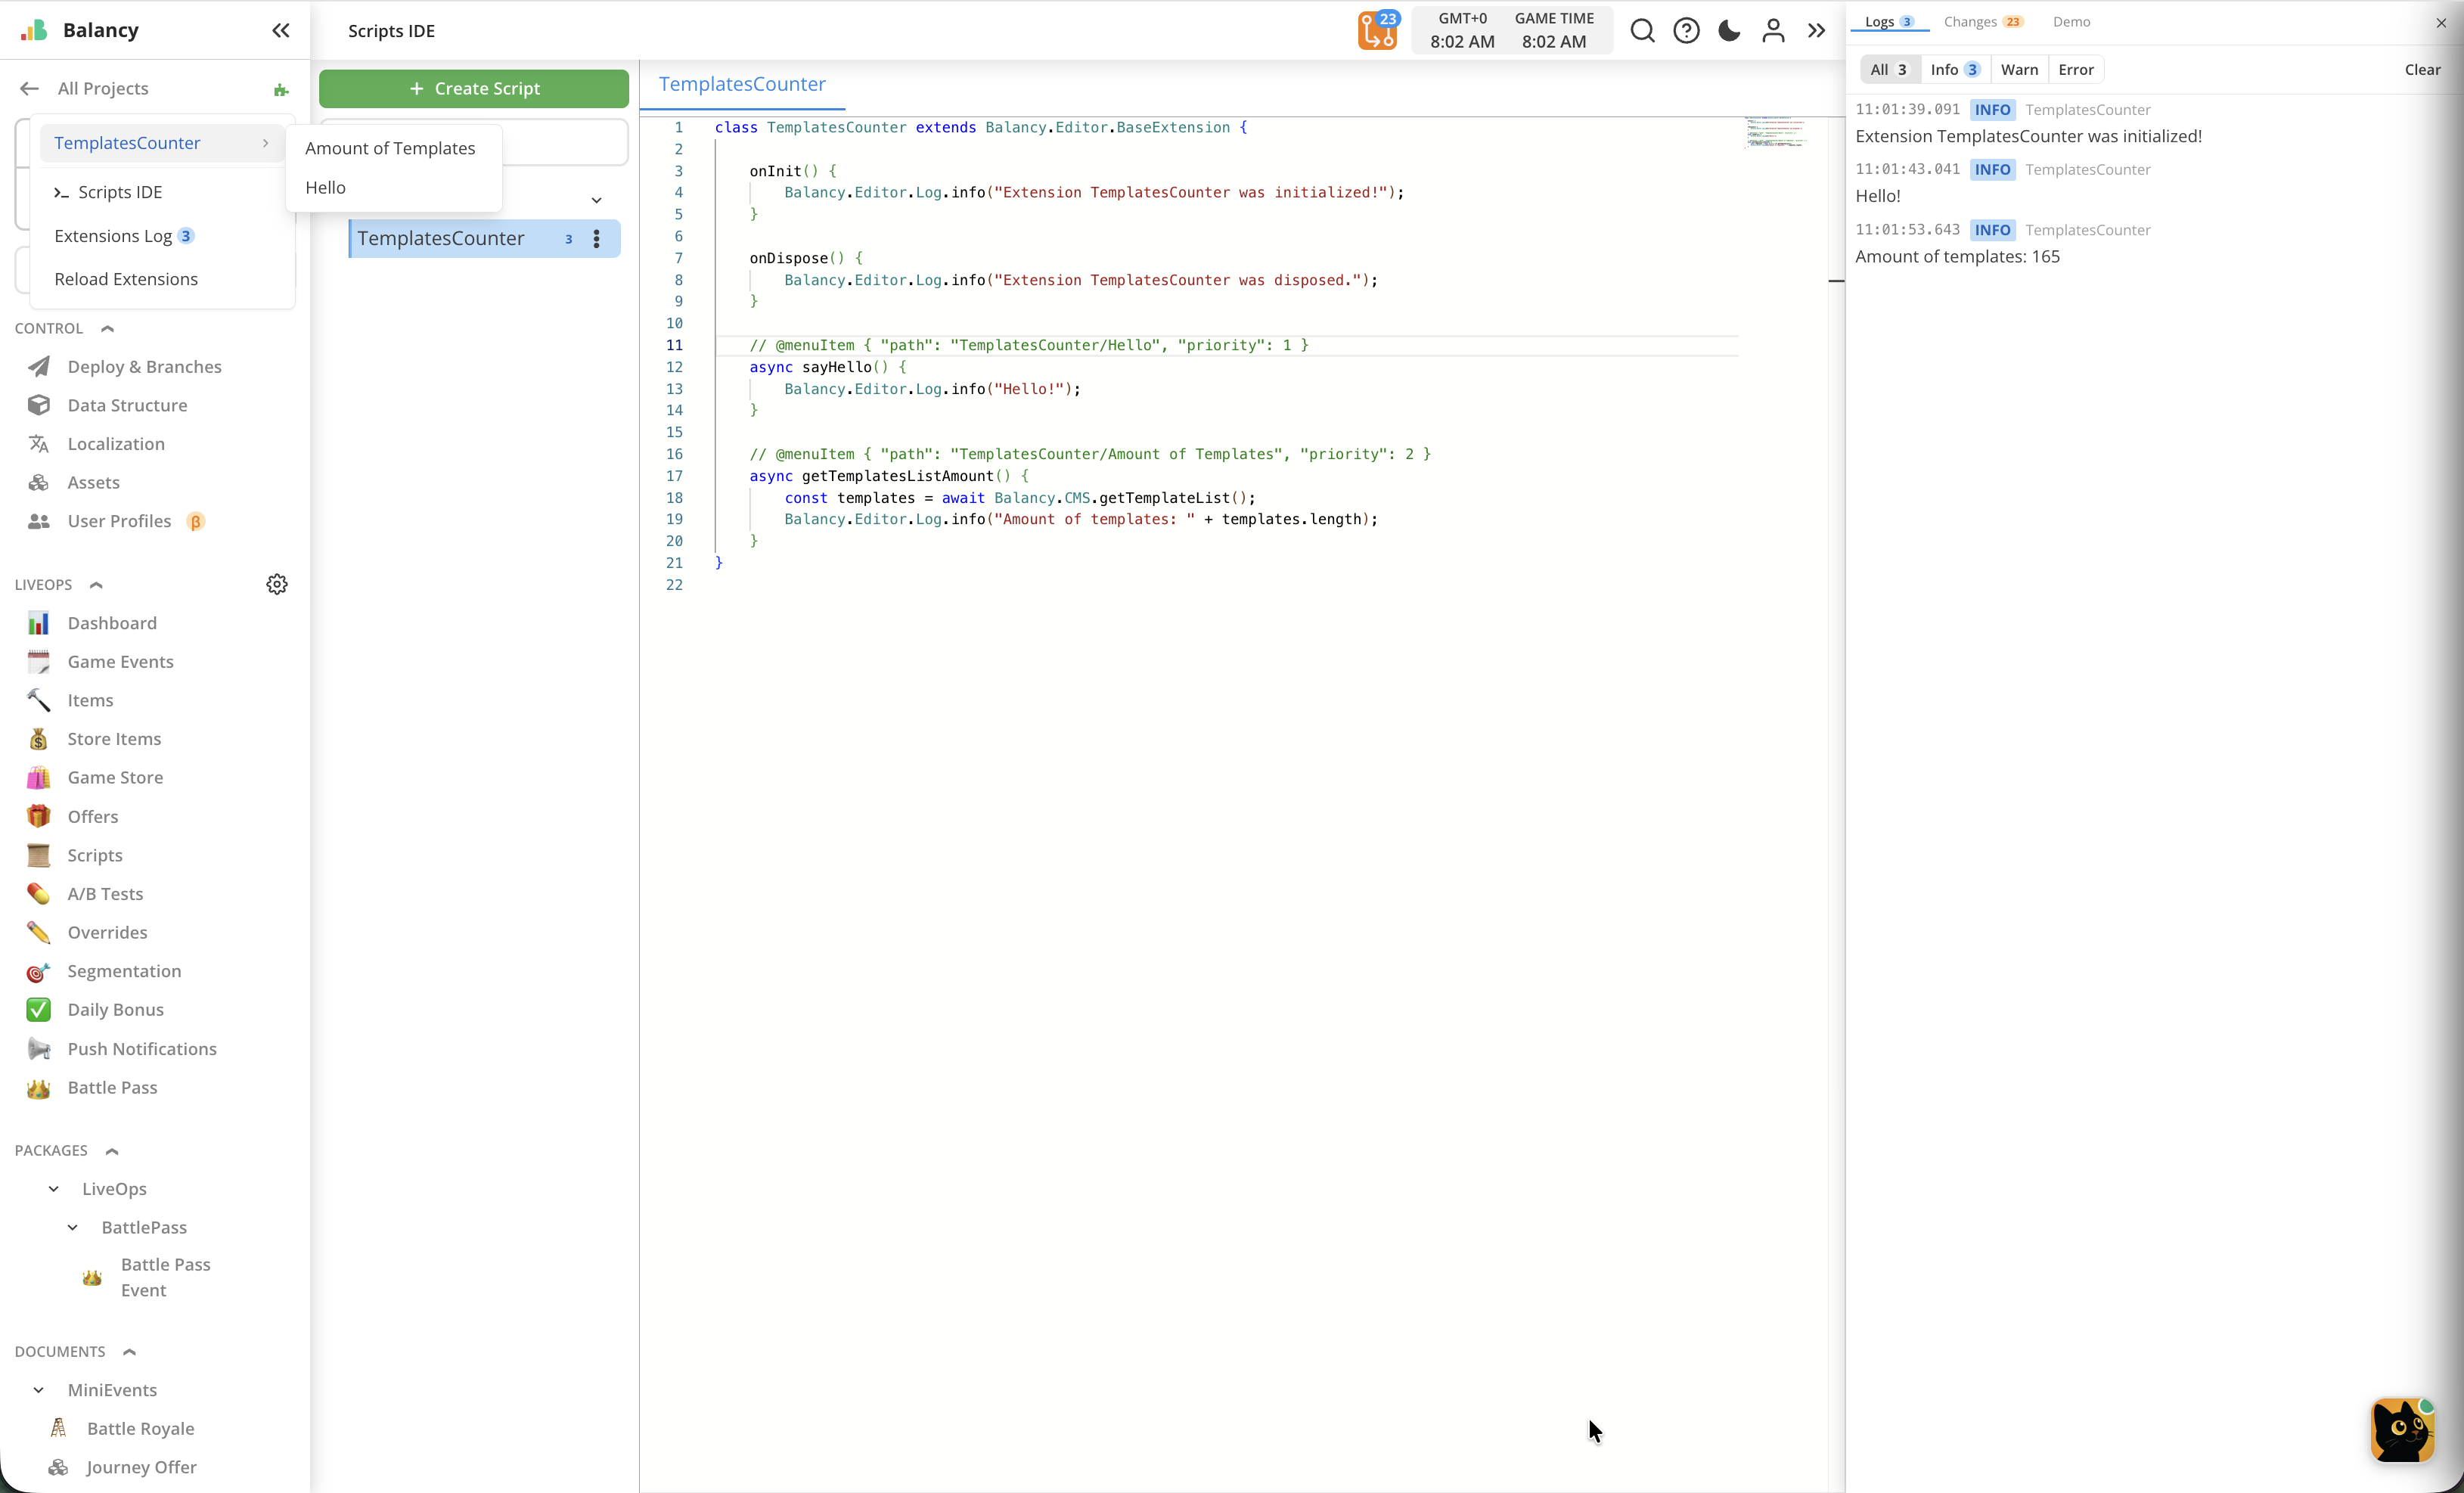2464x1493 pixels.
Task: Click the Create Script button
Action: pos(474,89)
